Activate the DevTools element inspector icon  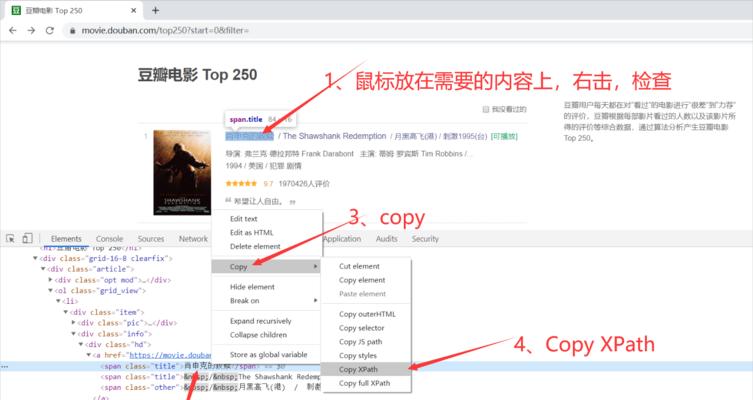[10, 238]
